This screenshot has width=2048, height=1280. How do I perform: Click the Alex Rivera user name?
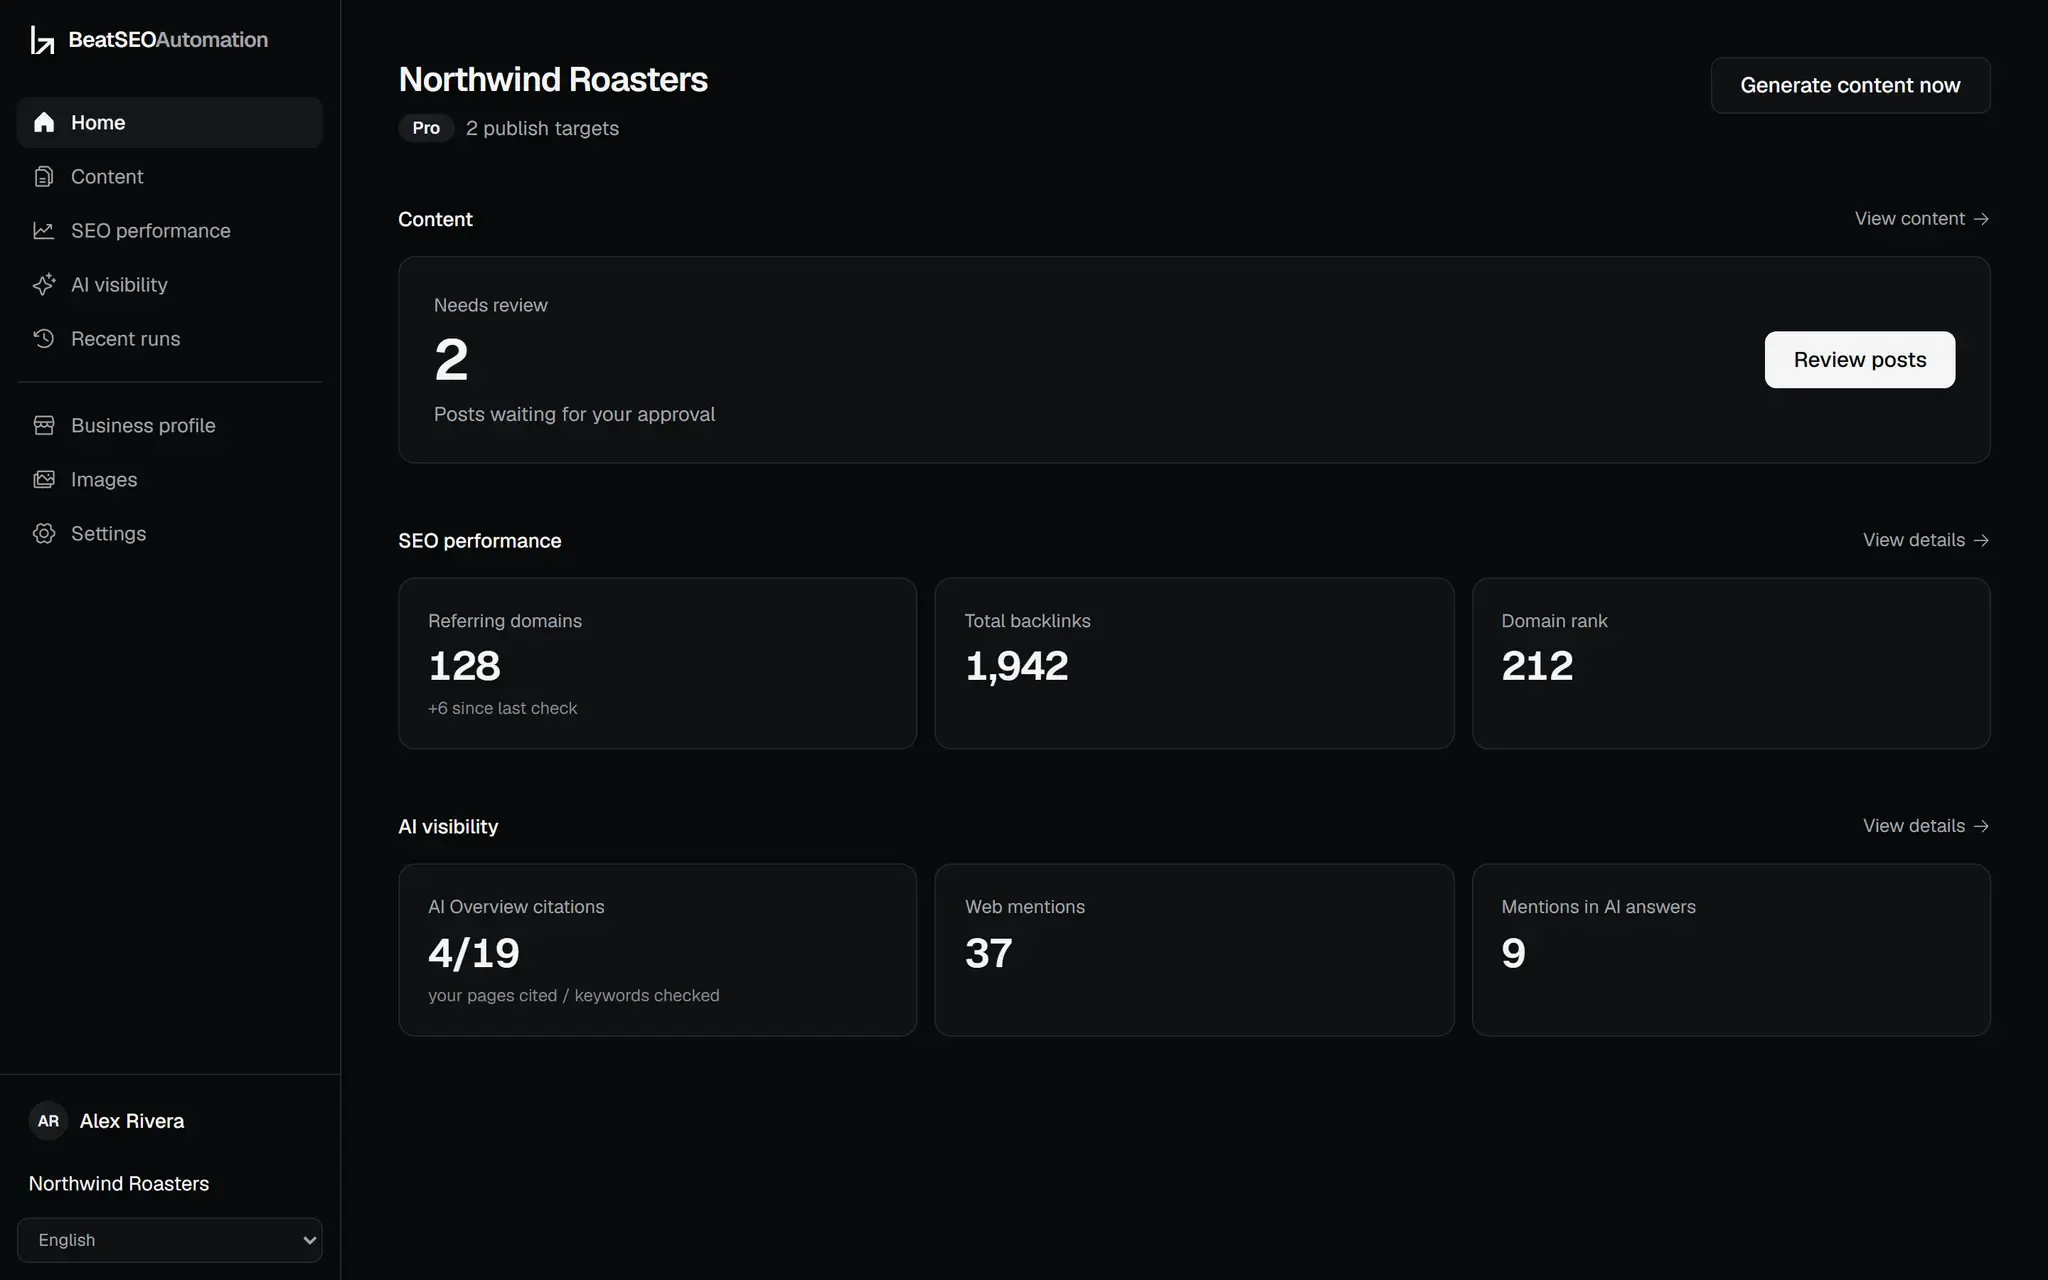pos(132,1121)
